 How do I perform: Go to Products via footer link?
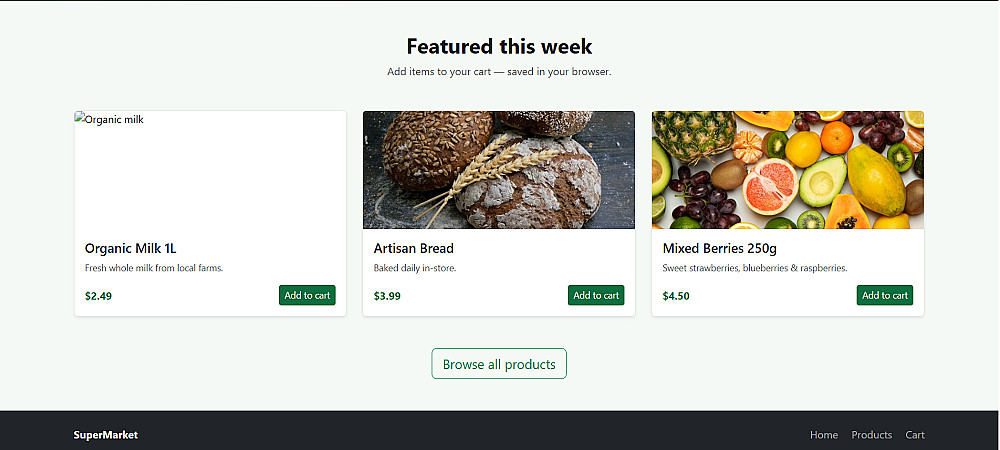pyautogui.click(x=871, y=435)
